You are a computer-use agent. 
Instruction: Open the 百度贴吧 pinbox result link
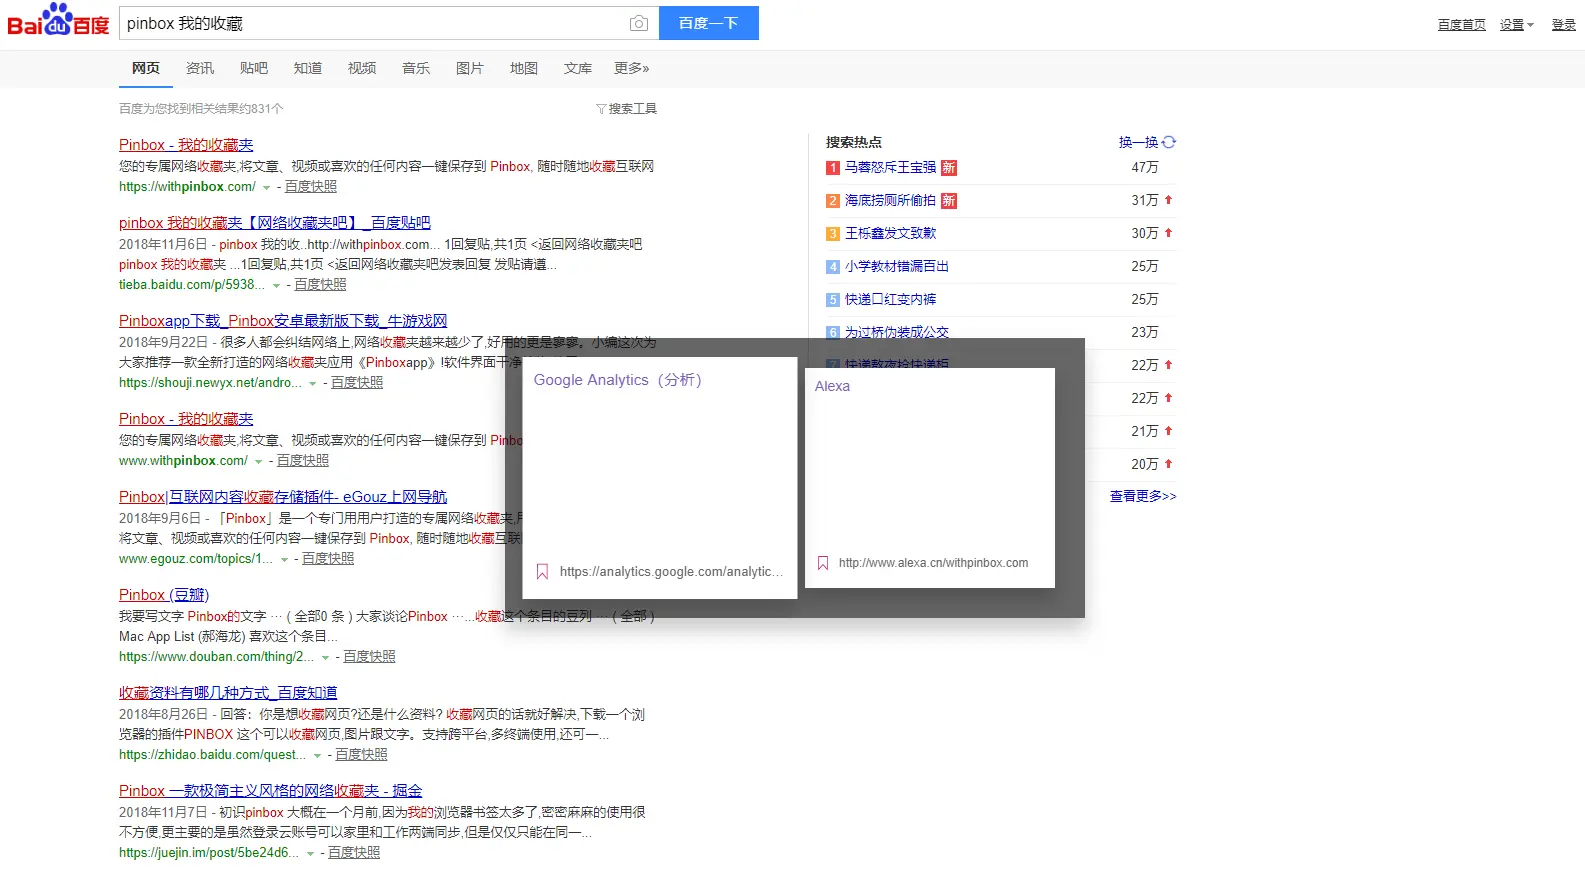(x=275, y=223)
